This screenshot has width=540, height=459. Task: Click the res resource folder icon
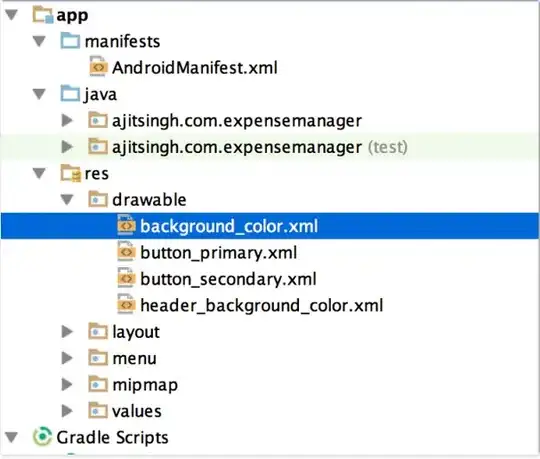point(71,173)
